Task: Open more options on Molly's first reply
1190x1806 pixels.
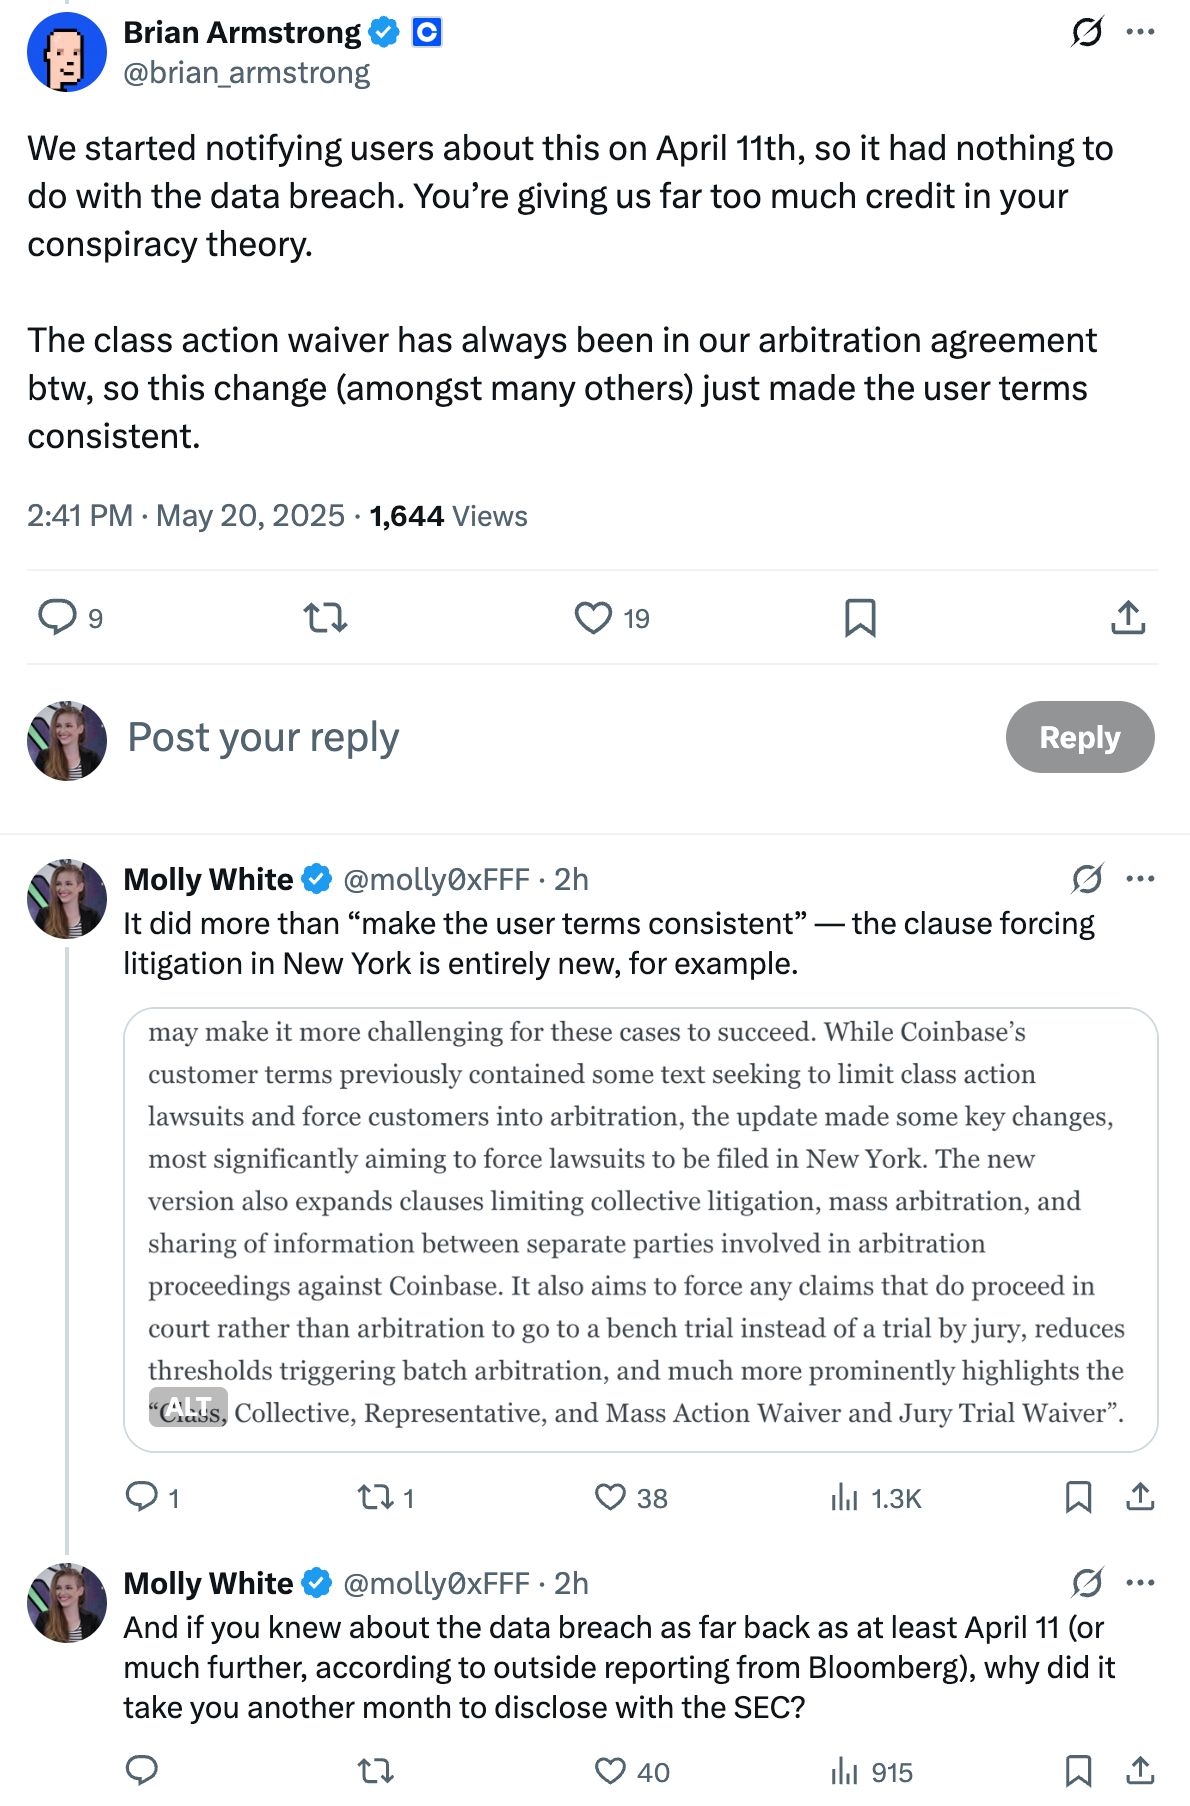Action: (1140, 879)
